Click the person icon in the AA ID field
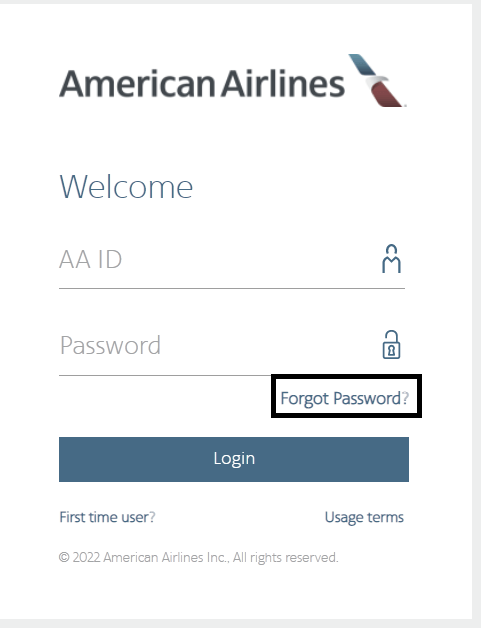The width and height of the screenshot is (481, 628). pos(391,259)
